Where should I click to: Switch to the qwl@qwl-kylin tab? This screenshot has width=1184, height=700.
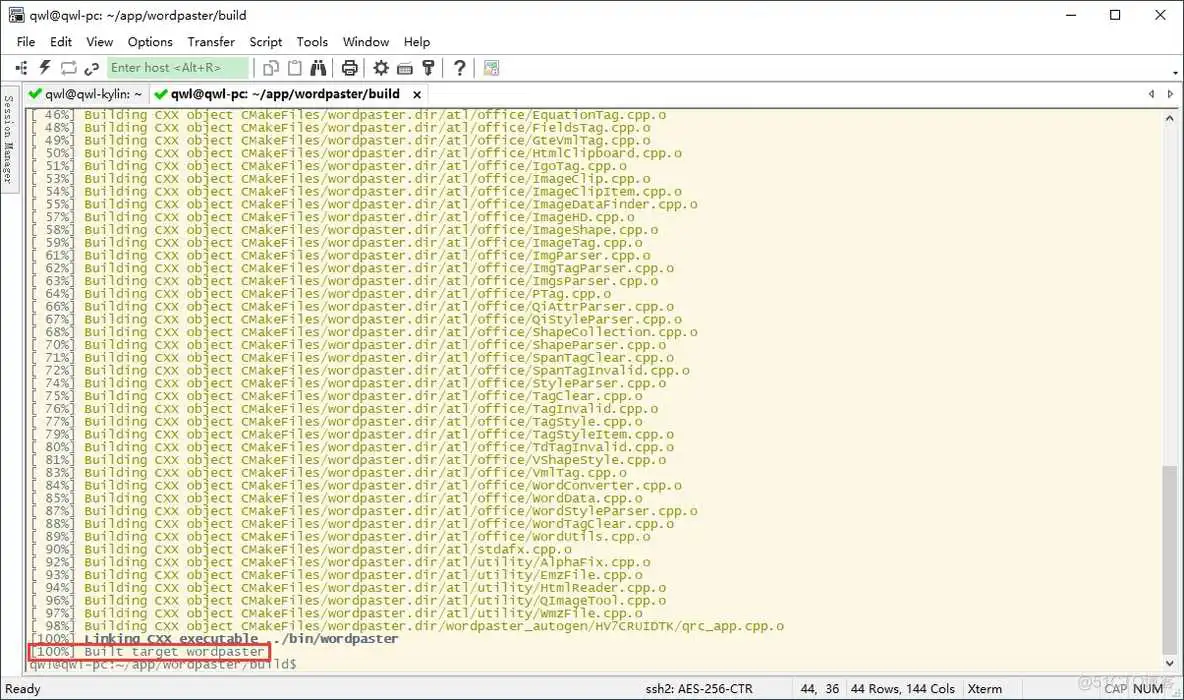86,94
